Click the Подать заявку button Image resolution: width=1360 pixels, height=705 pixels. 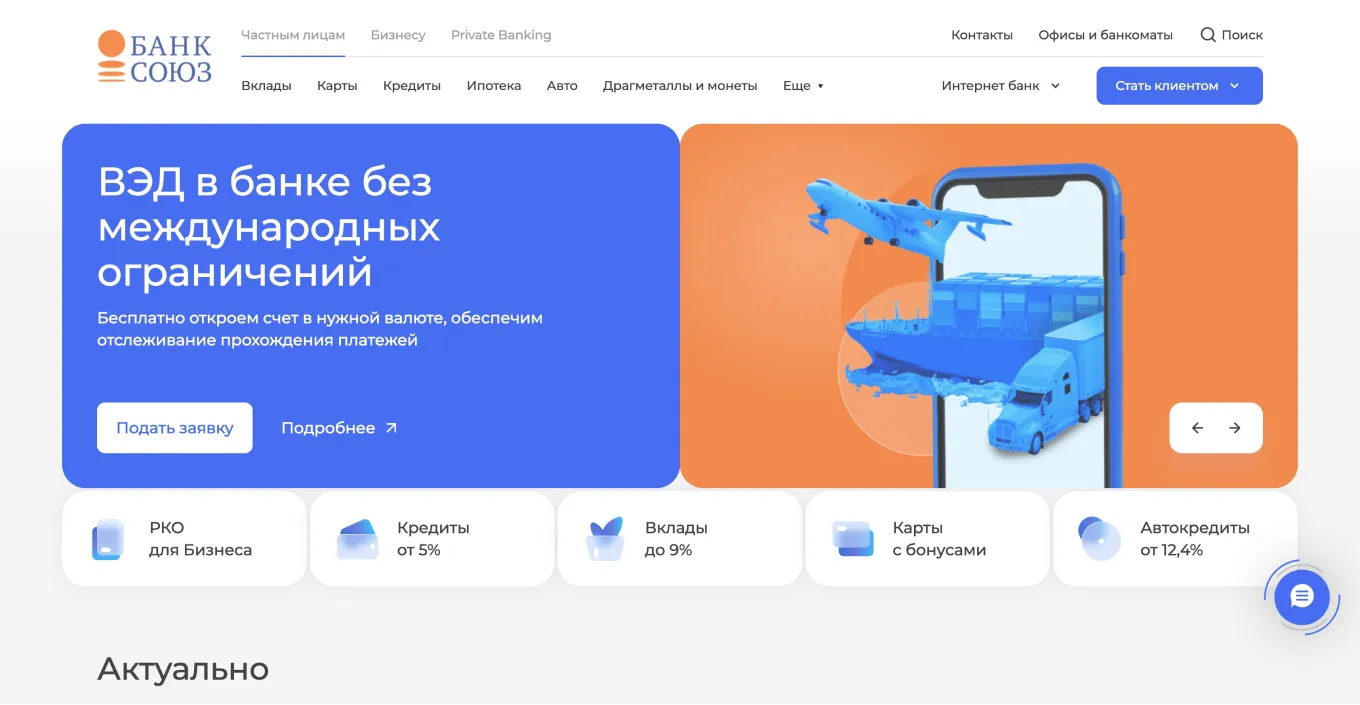(175, 428)
